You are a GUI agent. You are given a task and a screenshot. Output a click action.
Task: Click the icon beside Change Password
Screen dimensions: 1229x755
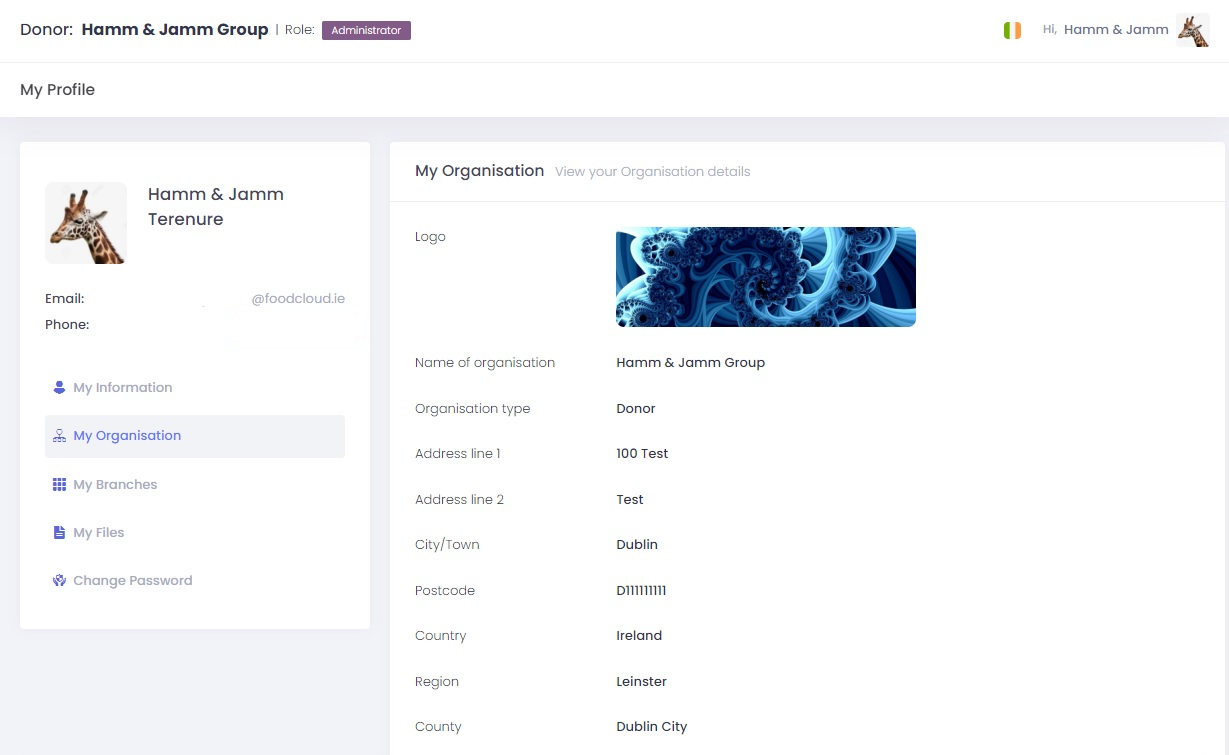(x=59, y=581)
